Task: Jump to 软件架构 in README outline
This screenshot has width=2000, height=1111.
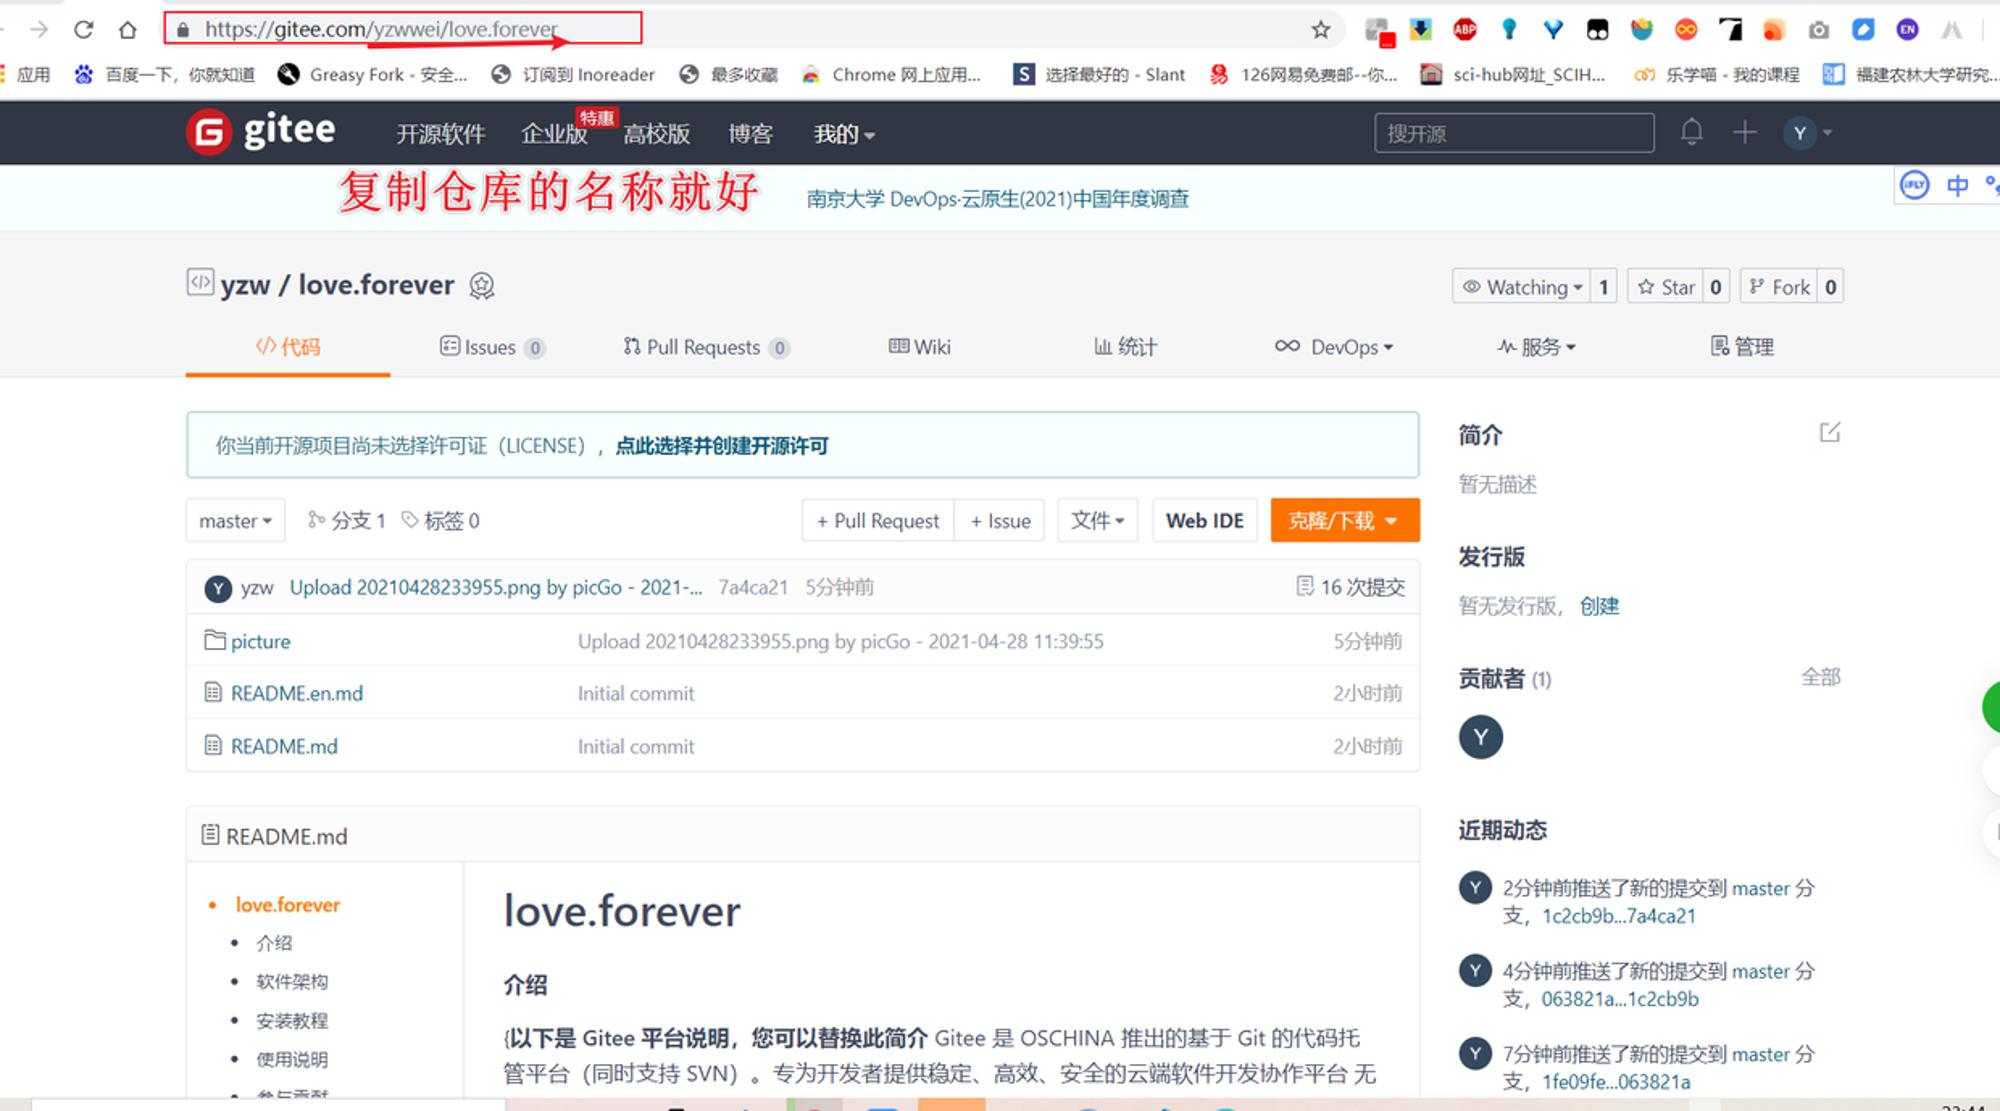Action: pos(292,982)
